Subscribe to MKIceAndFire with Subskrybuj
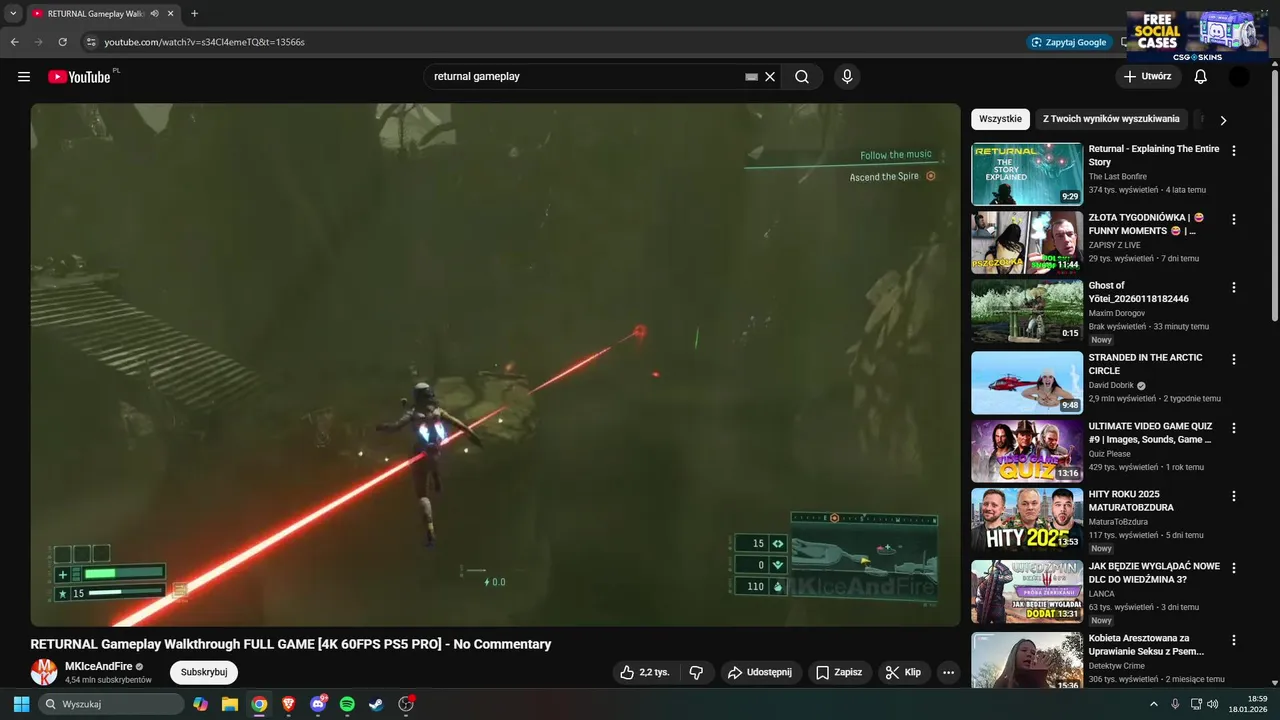Screen dimensions: 1280x720 point(204,672)
